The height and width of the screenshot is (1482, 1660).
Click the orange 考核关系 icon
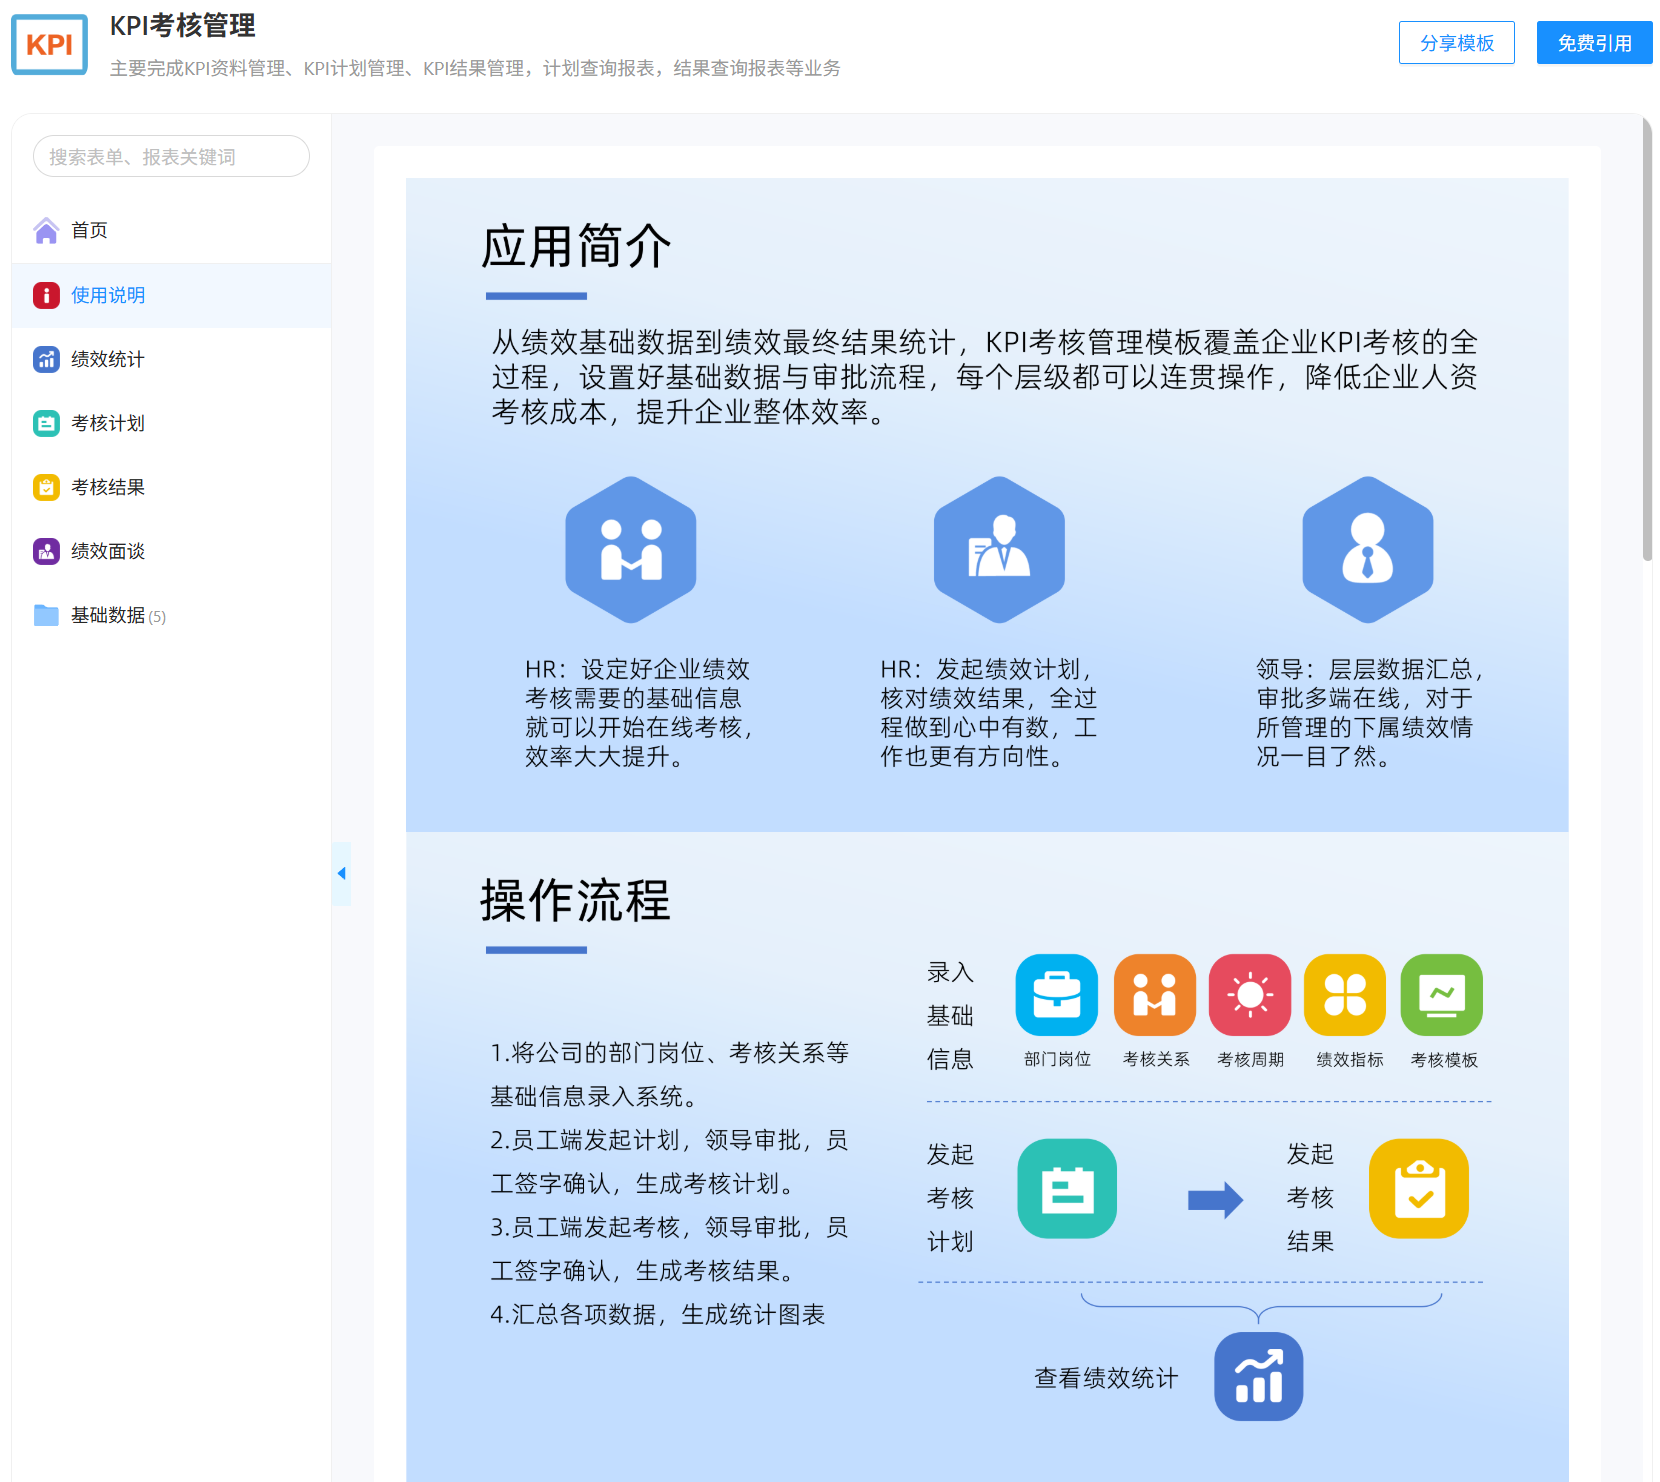1154,995
